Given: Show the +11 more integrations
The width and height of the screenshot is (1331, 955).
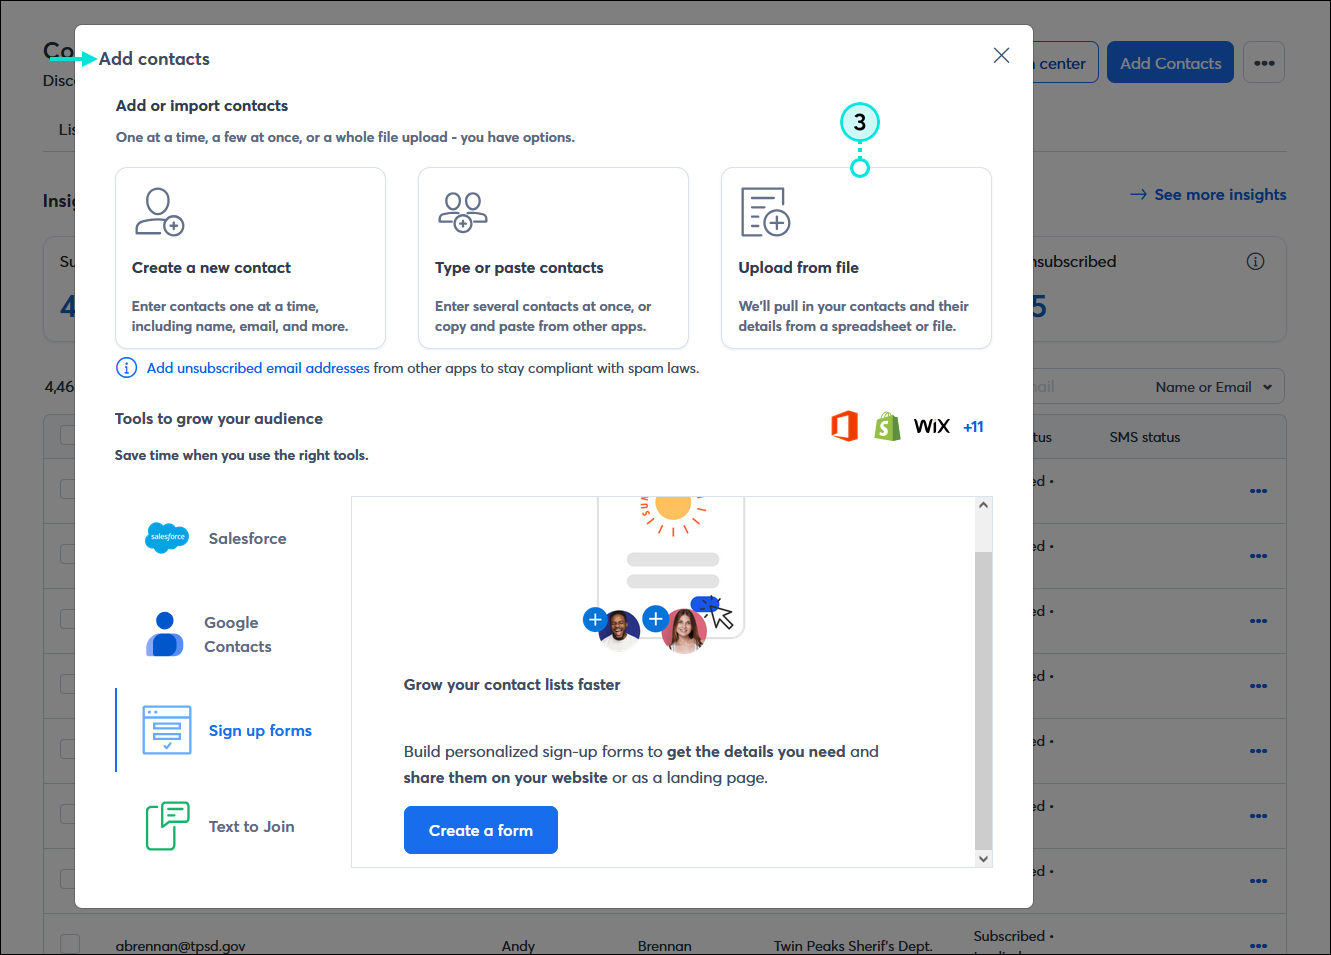Looking at the screenshot, I should tap(973, 427).
